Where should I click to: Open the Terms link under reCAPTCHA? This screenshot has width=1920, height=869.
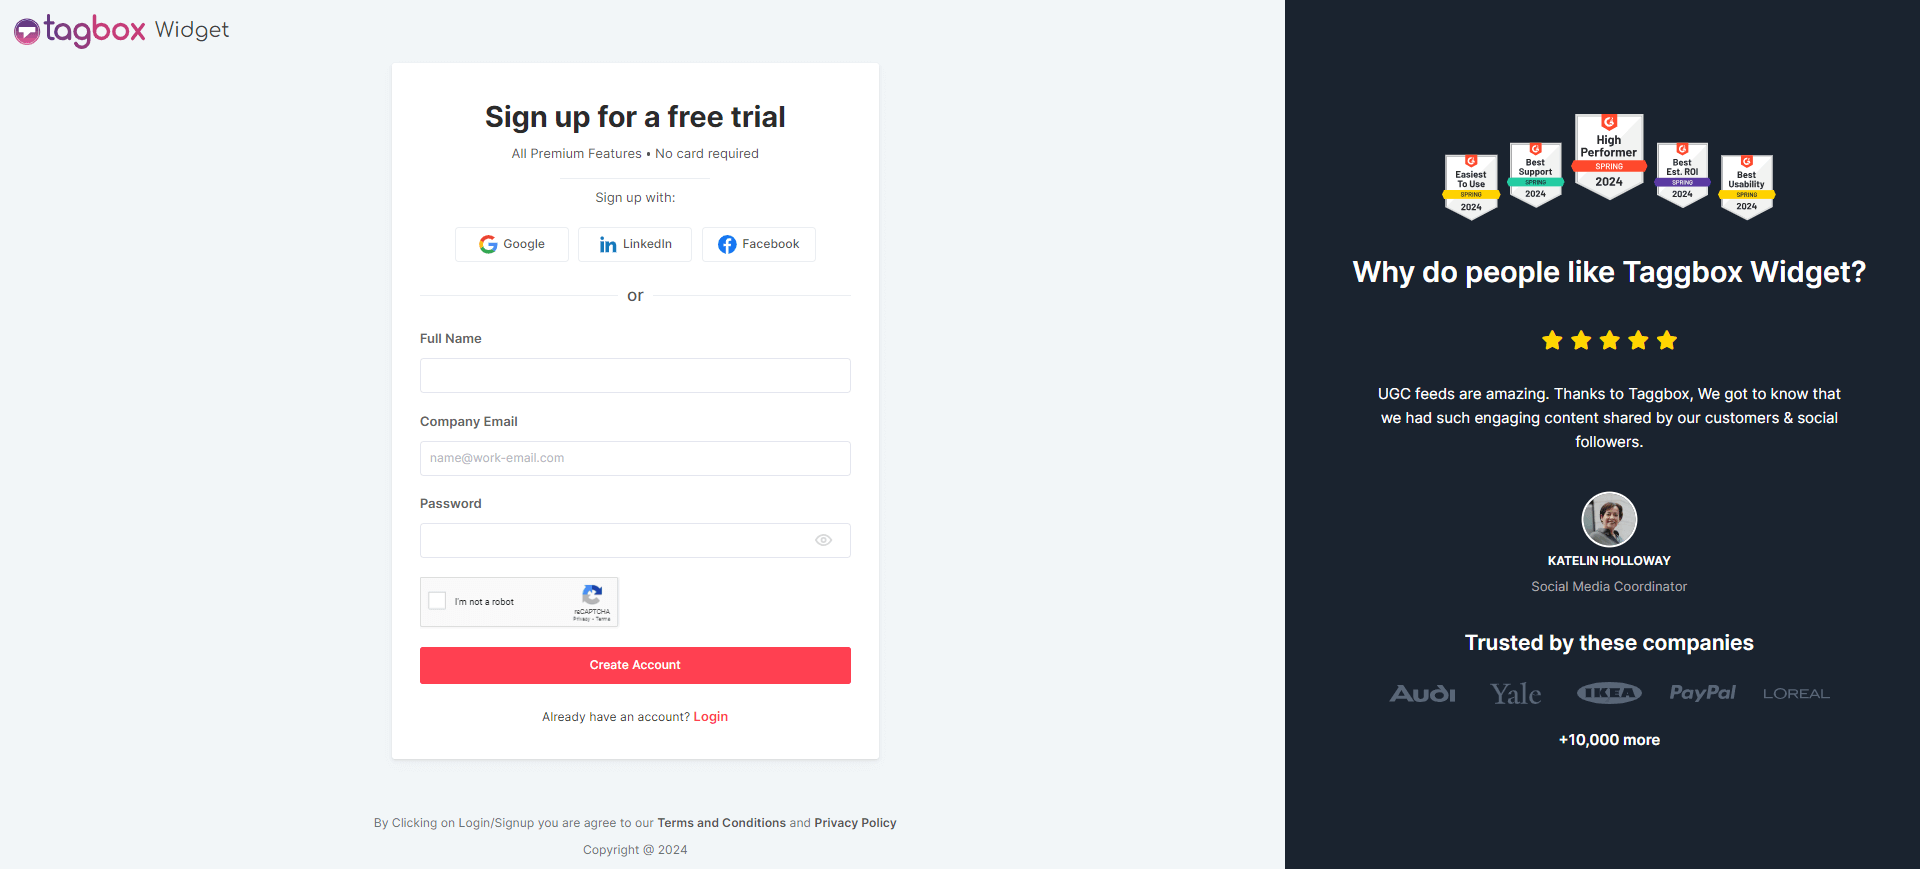(602, 618)
